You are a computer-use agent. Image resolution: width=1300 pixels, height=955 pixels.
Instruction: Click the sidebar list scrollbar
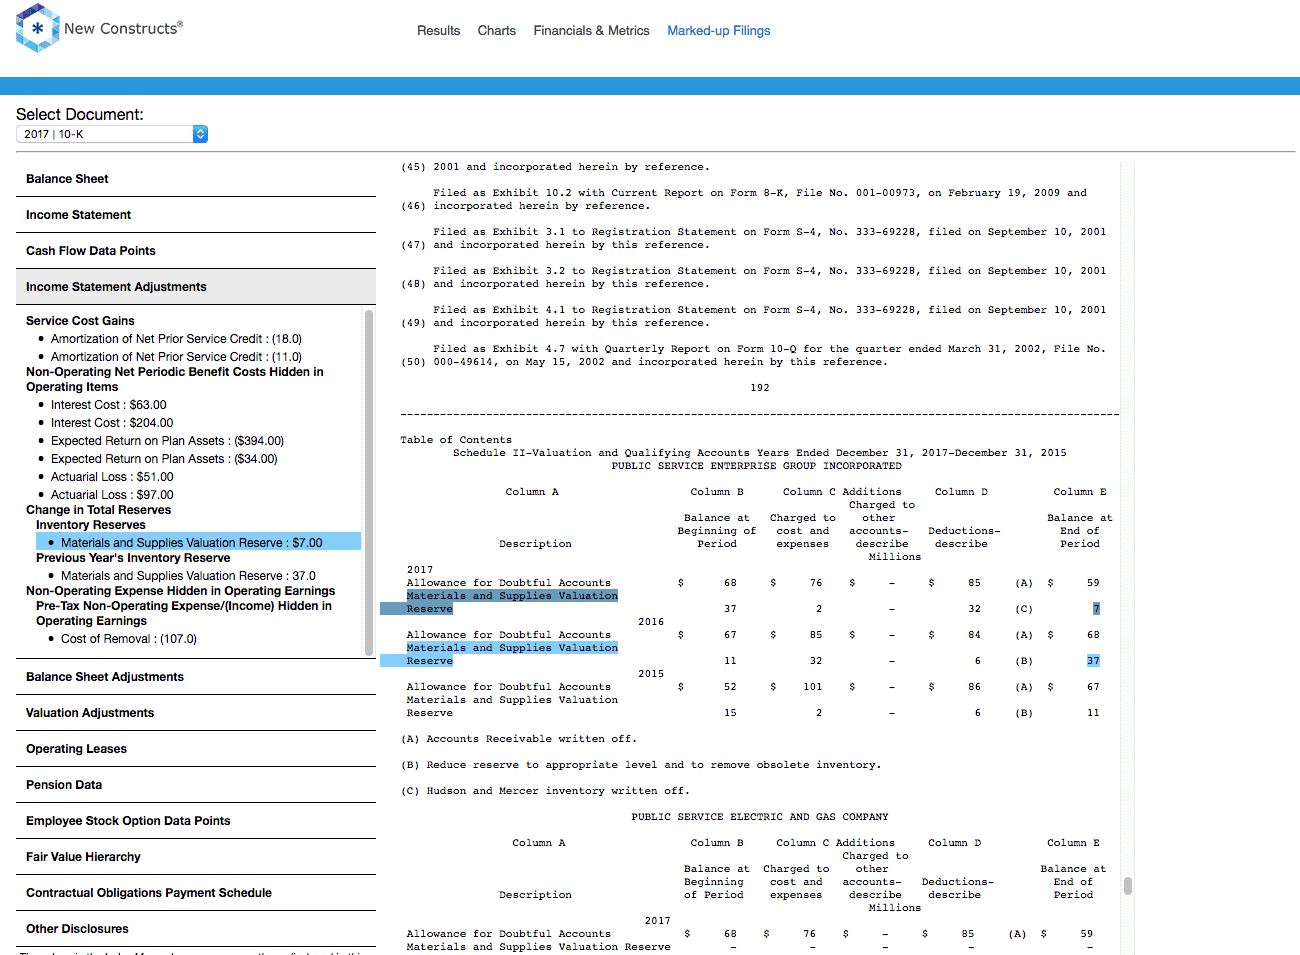coord(369,482)
